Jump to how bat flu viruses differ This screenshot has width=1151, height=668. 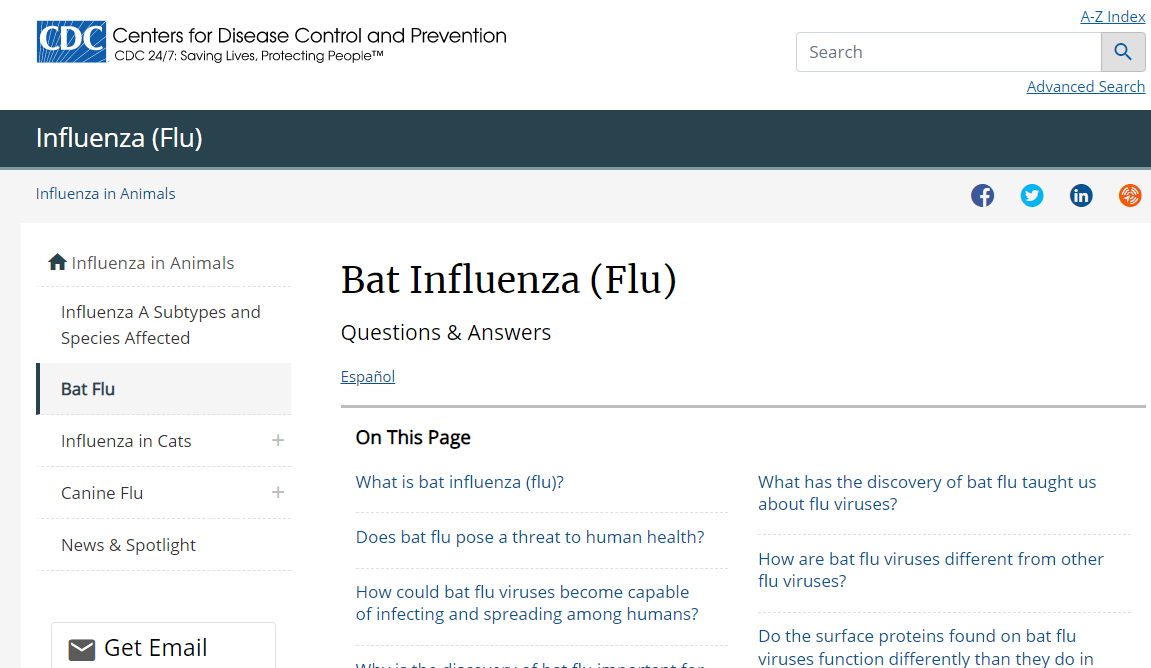point(931,570)
